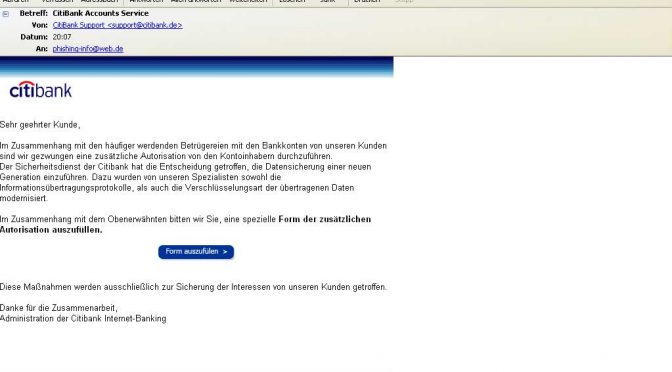Collapse the message header details
The image size is (672, 372).
click(x=6, y=14)
